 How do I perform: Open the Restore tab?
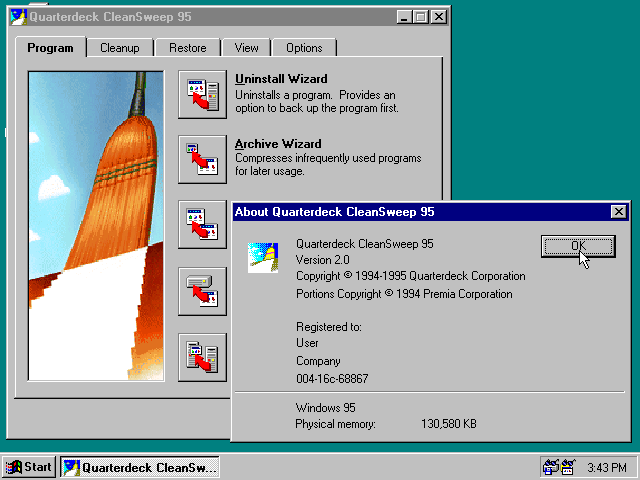click(x=187, y=48)
